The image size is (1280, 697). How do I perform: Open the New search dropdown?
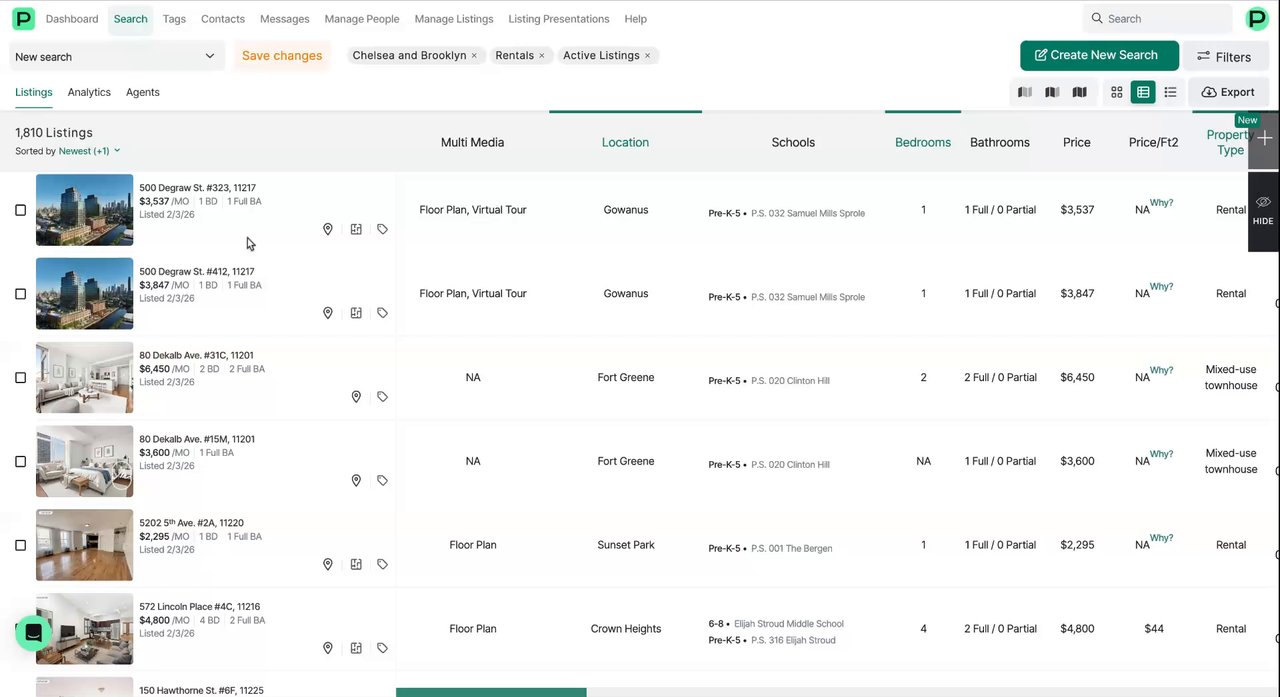pyautogui.click(x=115, y=57)
